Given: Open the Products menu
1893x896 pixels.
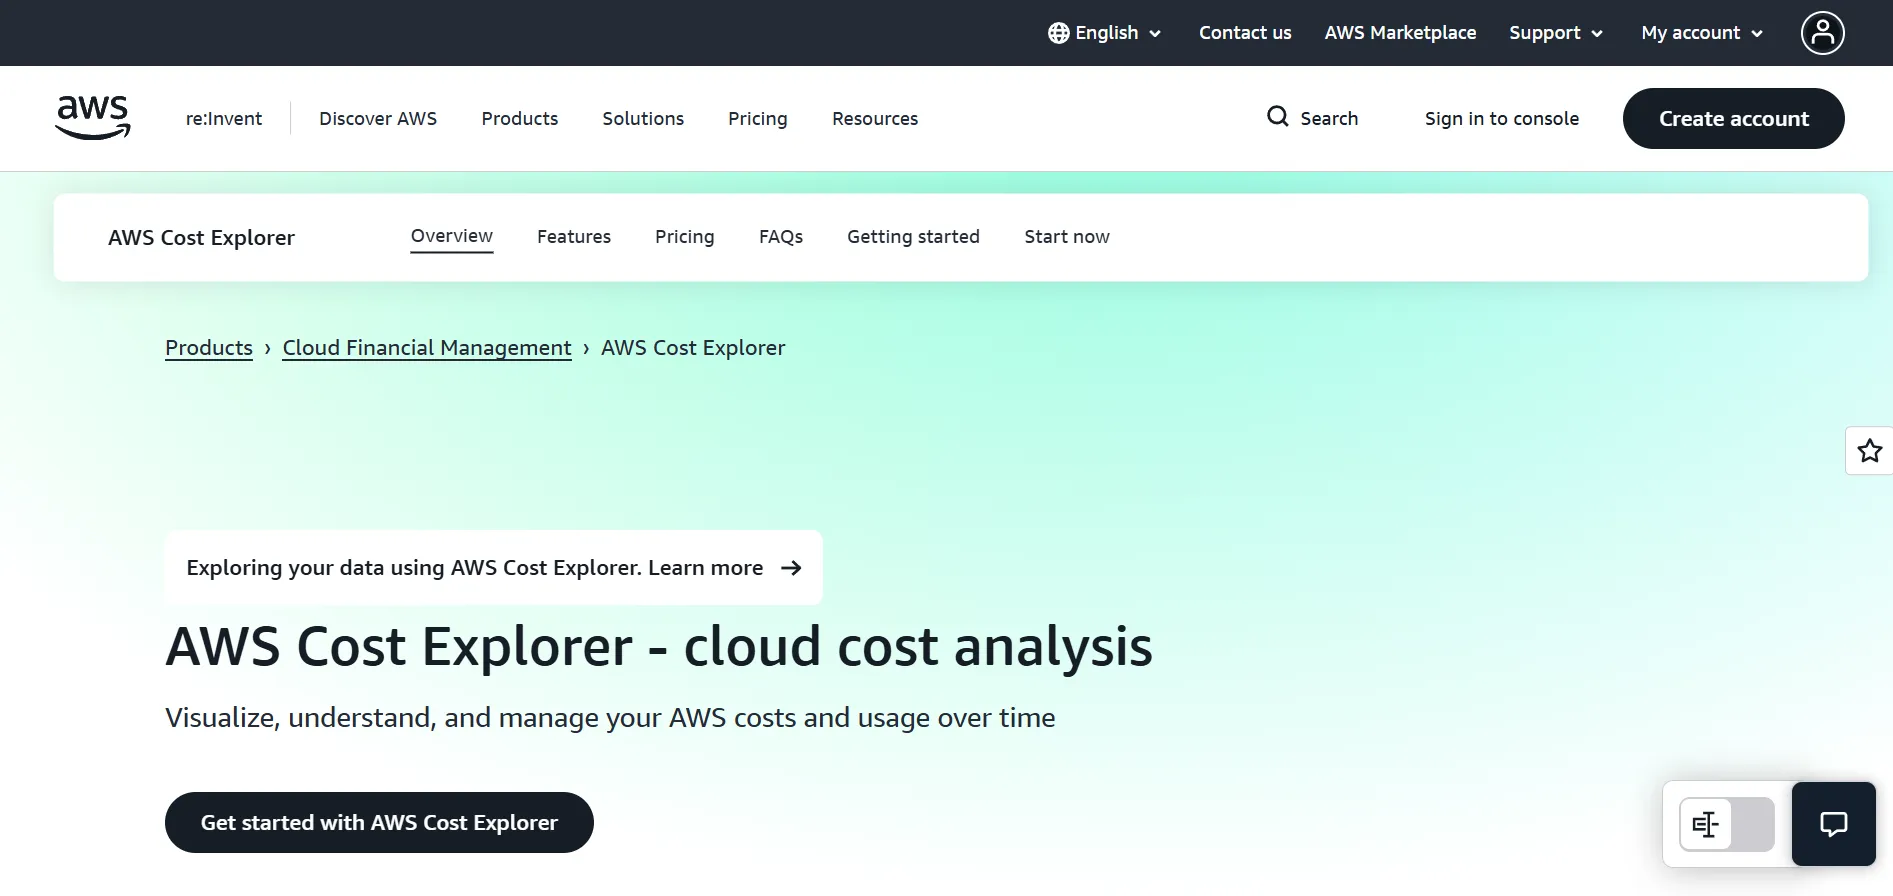Looking at the screenshot, I should [520, 118].
